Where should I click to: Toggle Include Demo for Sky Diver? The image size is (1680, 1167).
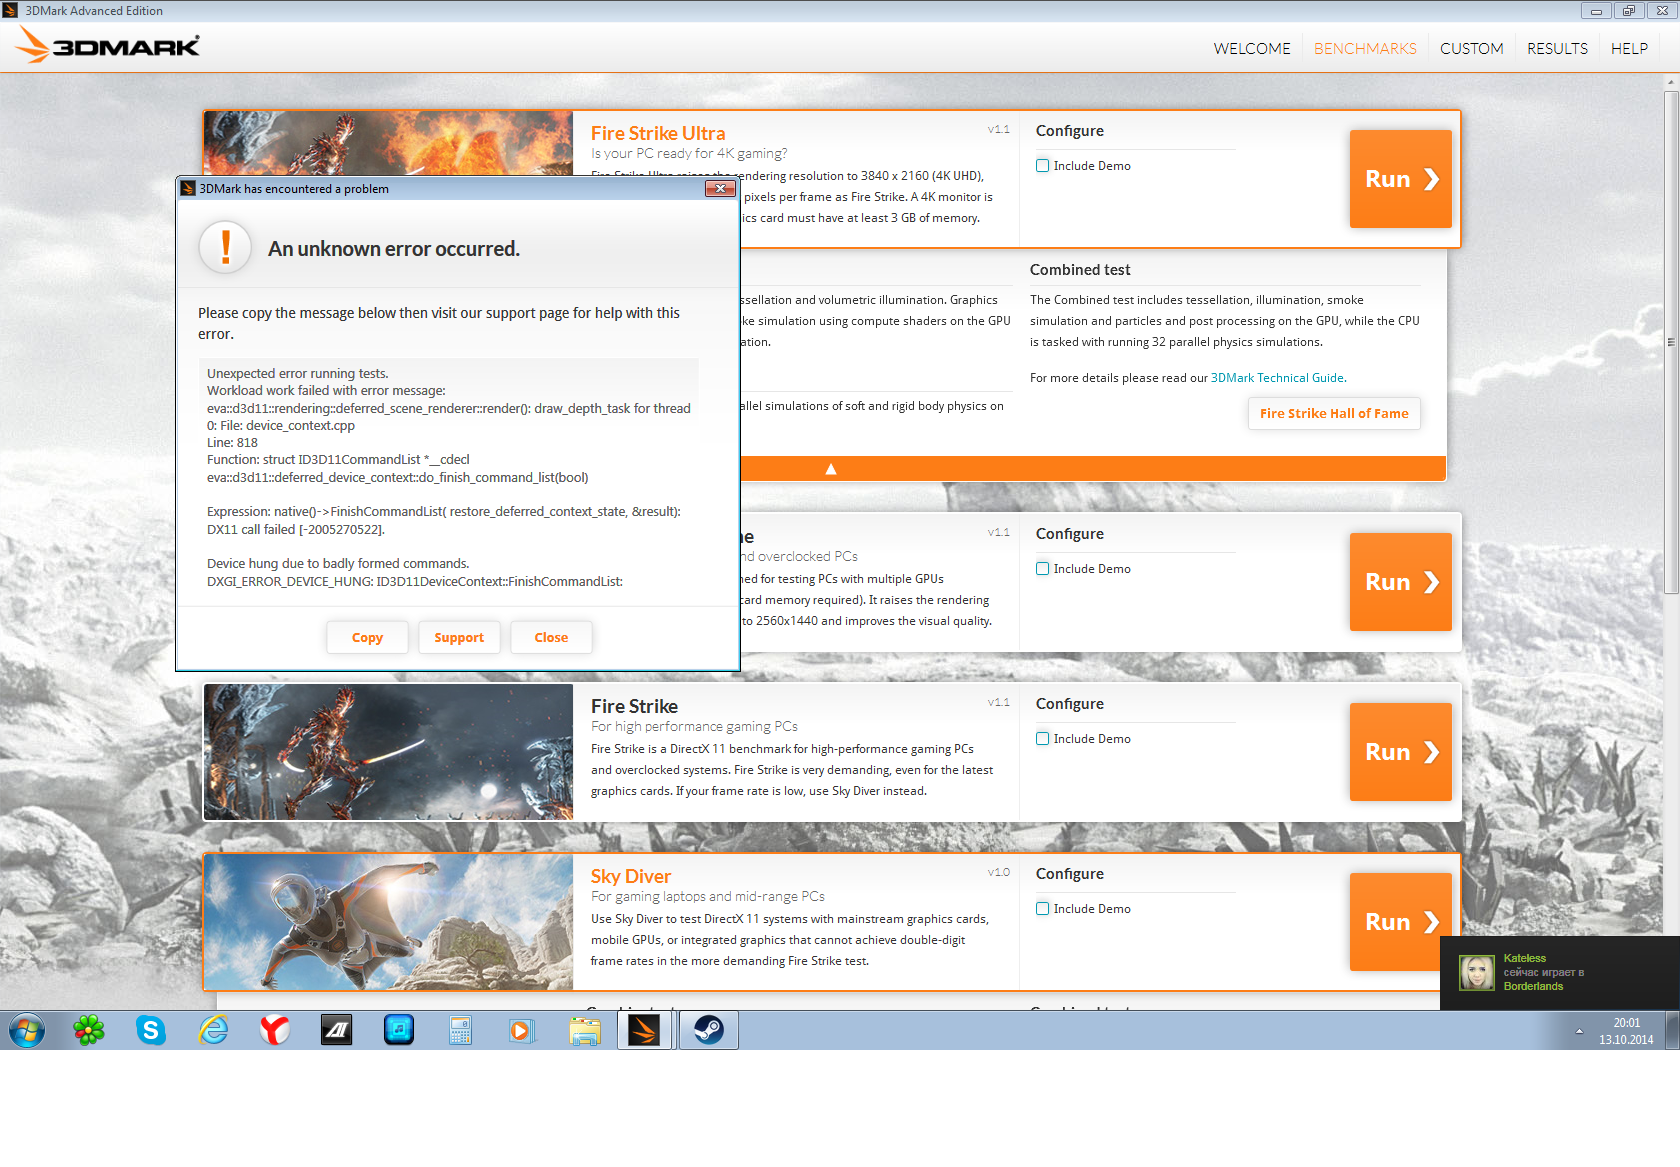coord(1043,909)
